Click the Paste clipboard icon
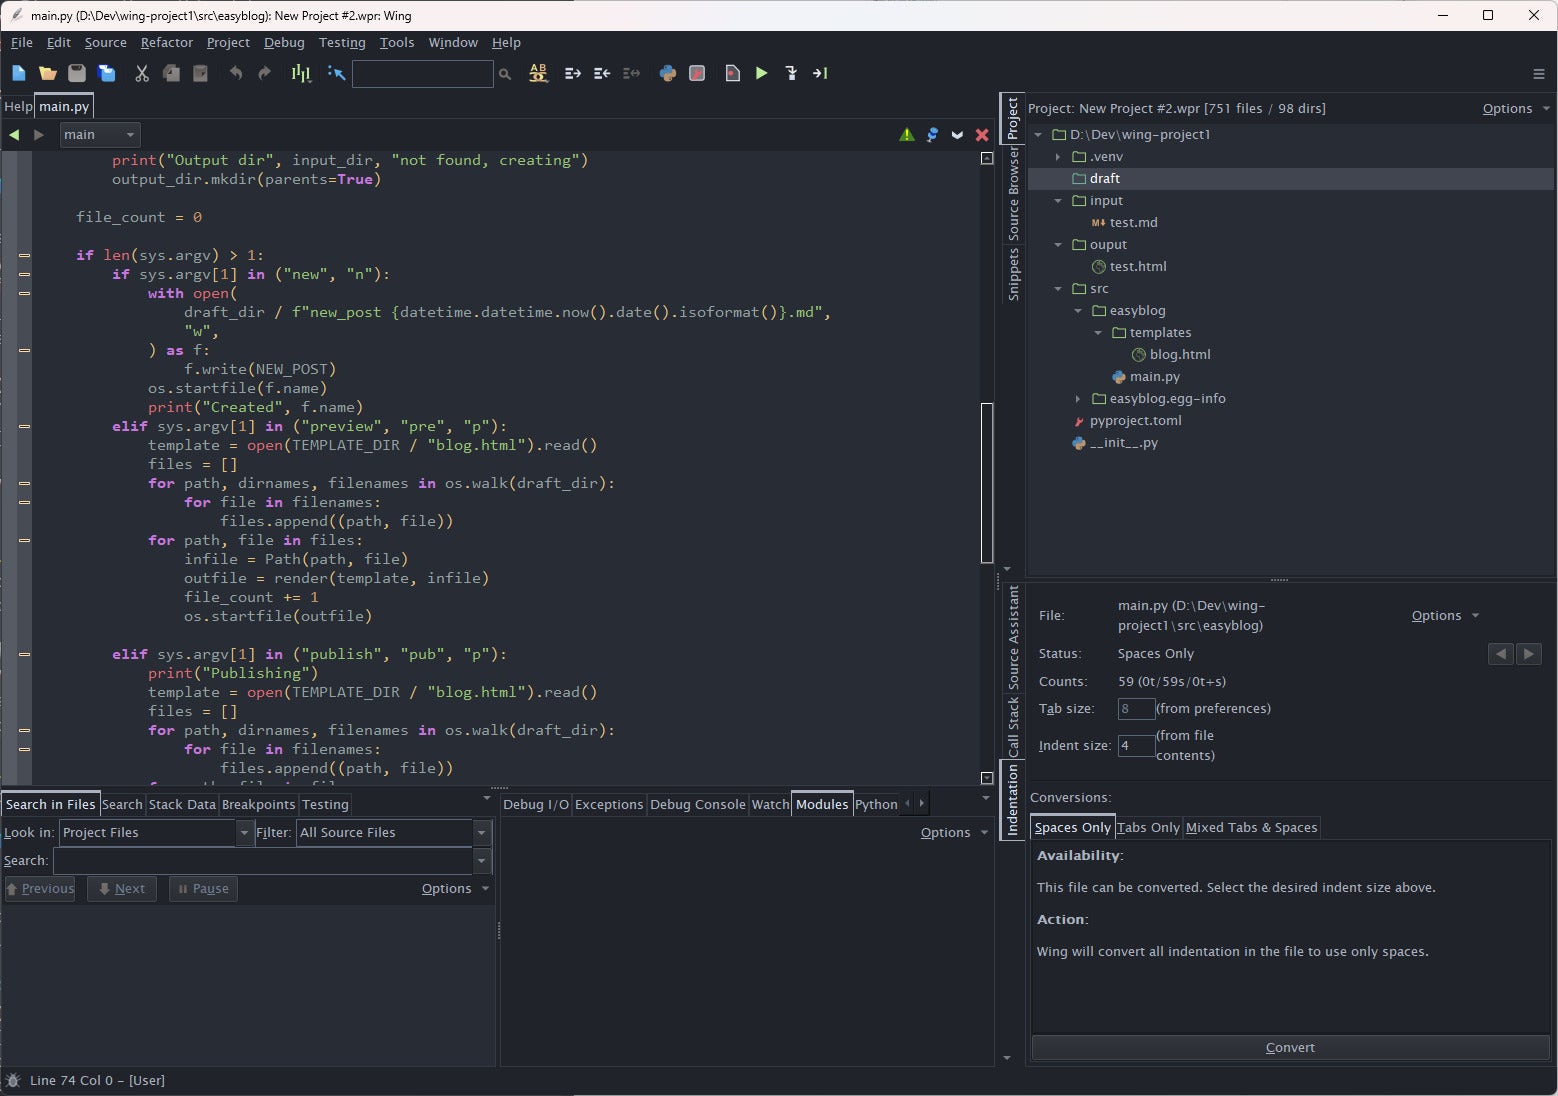 point(200,73)
